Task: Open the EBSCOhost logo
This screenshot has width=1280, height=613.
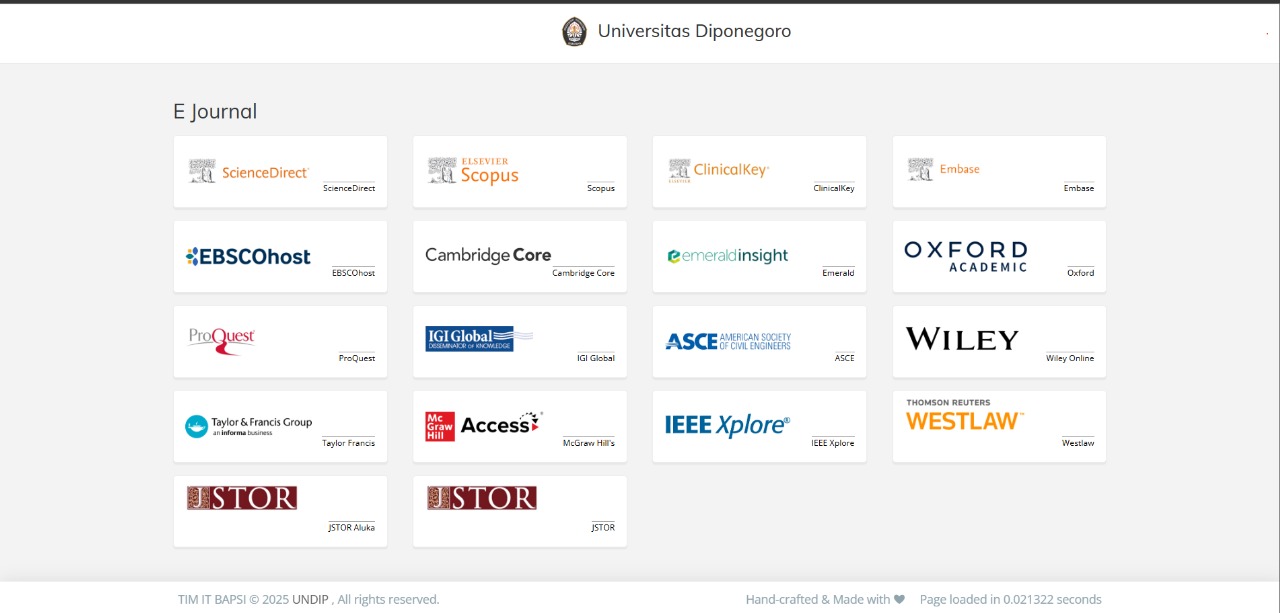Action: pos(248,257)
